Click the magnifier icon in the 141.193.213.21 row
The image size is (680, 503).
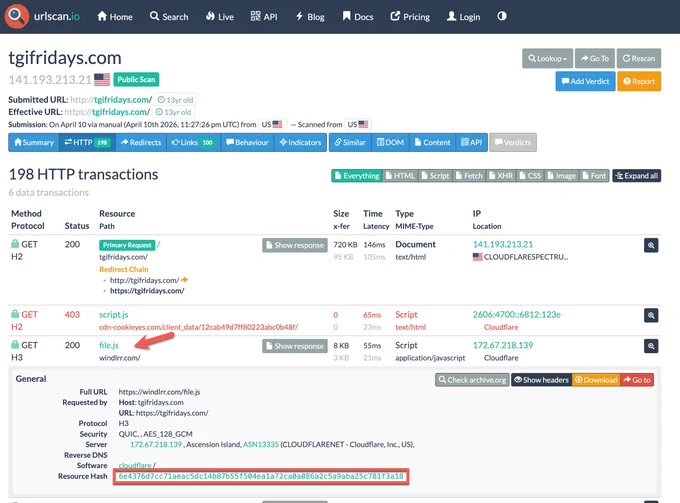pyautogui.click(x=651, y=245)
